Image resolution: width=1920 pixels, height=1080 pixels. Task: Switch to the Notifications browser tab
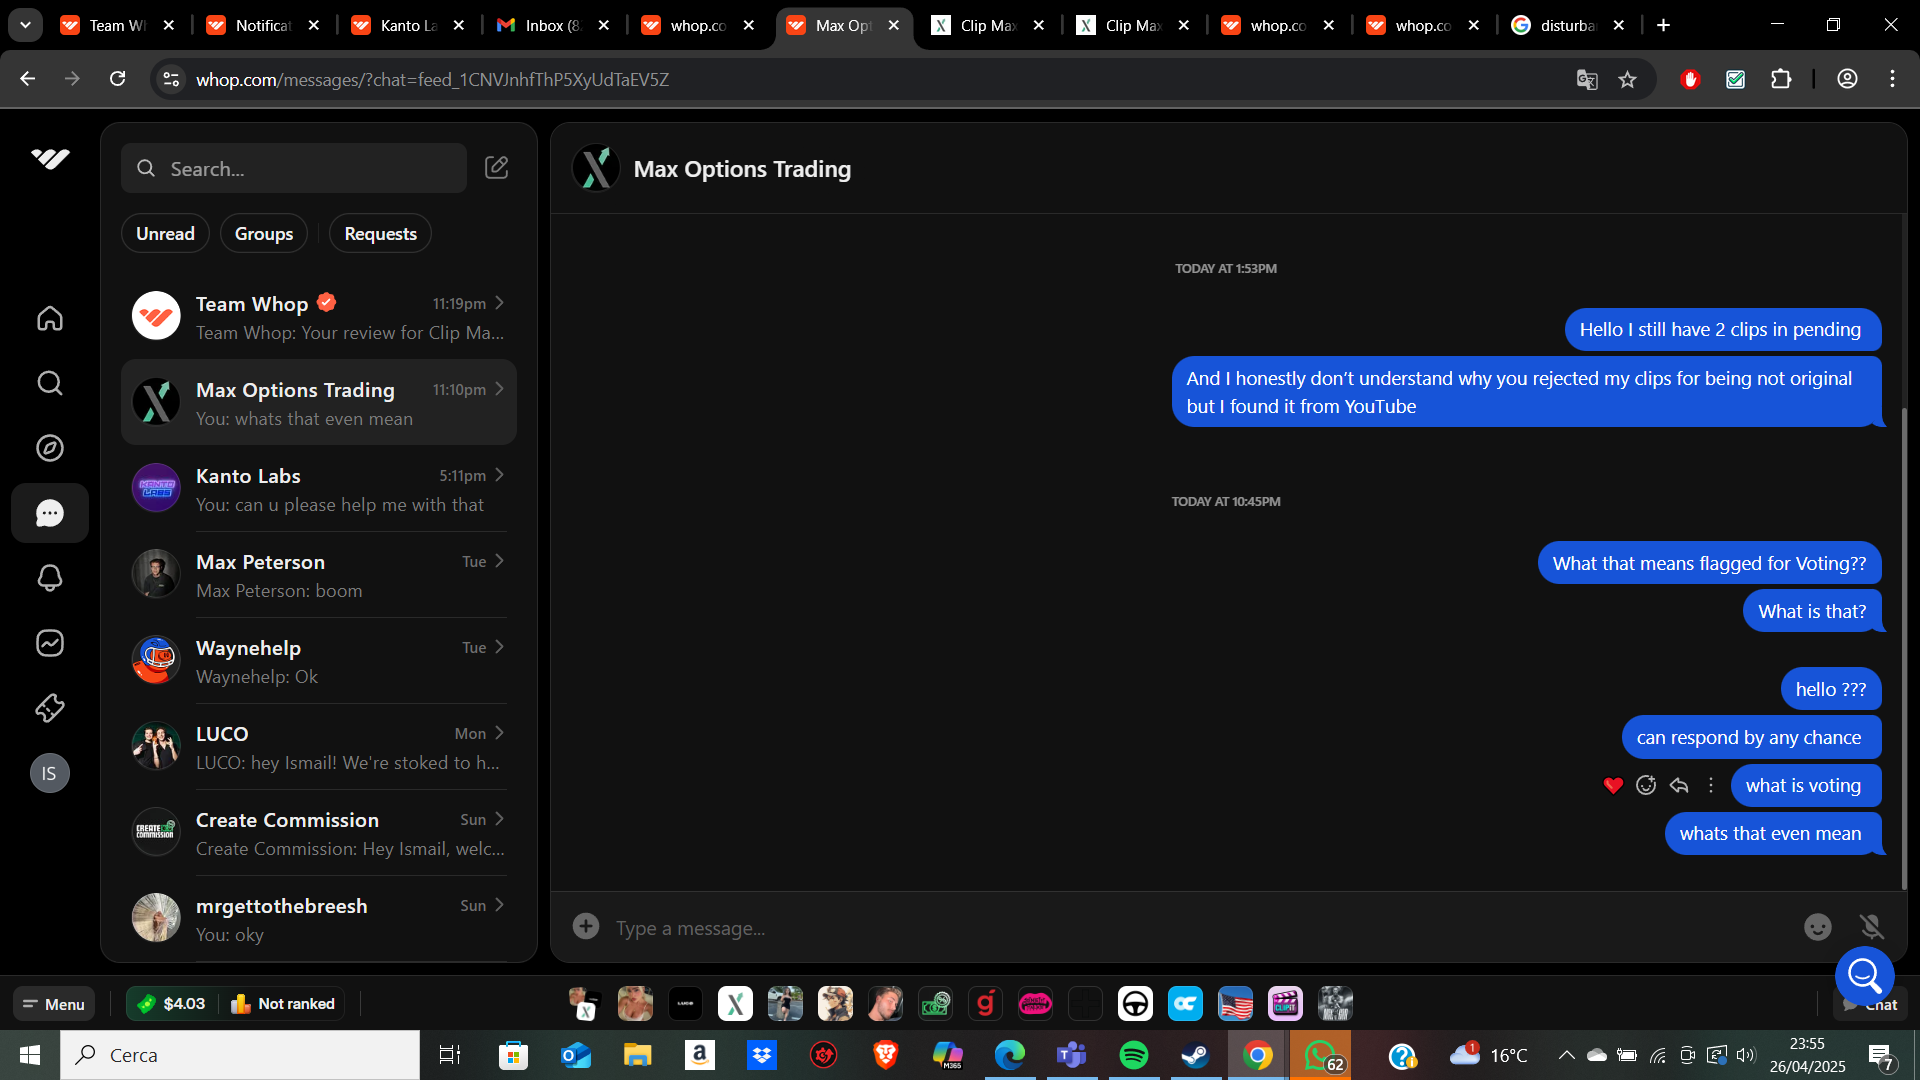coord(262,25)
